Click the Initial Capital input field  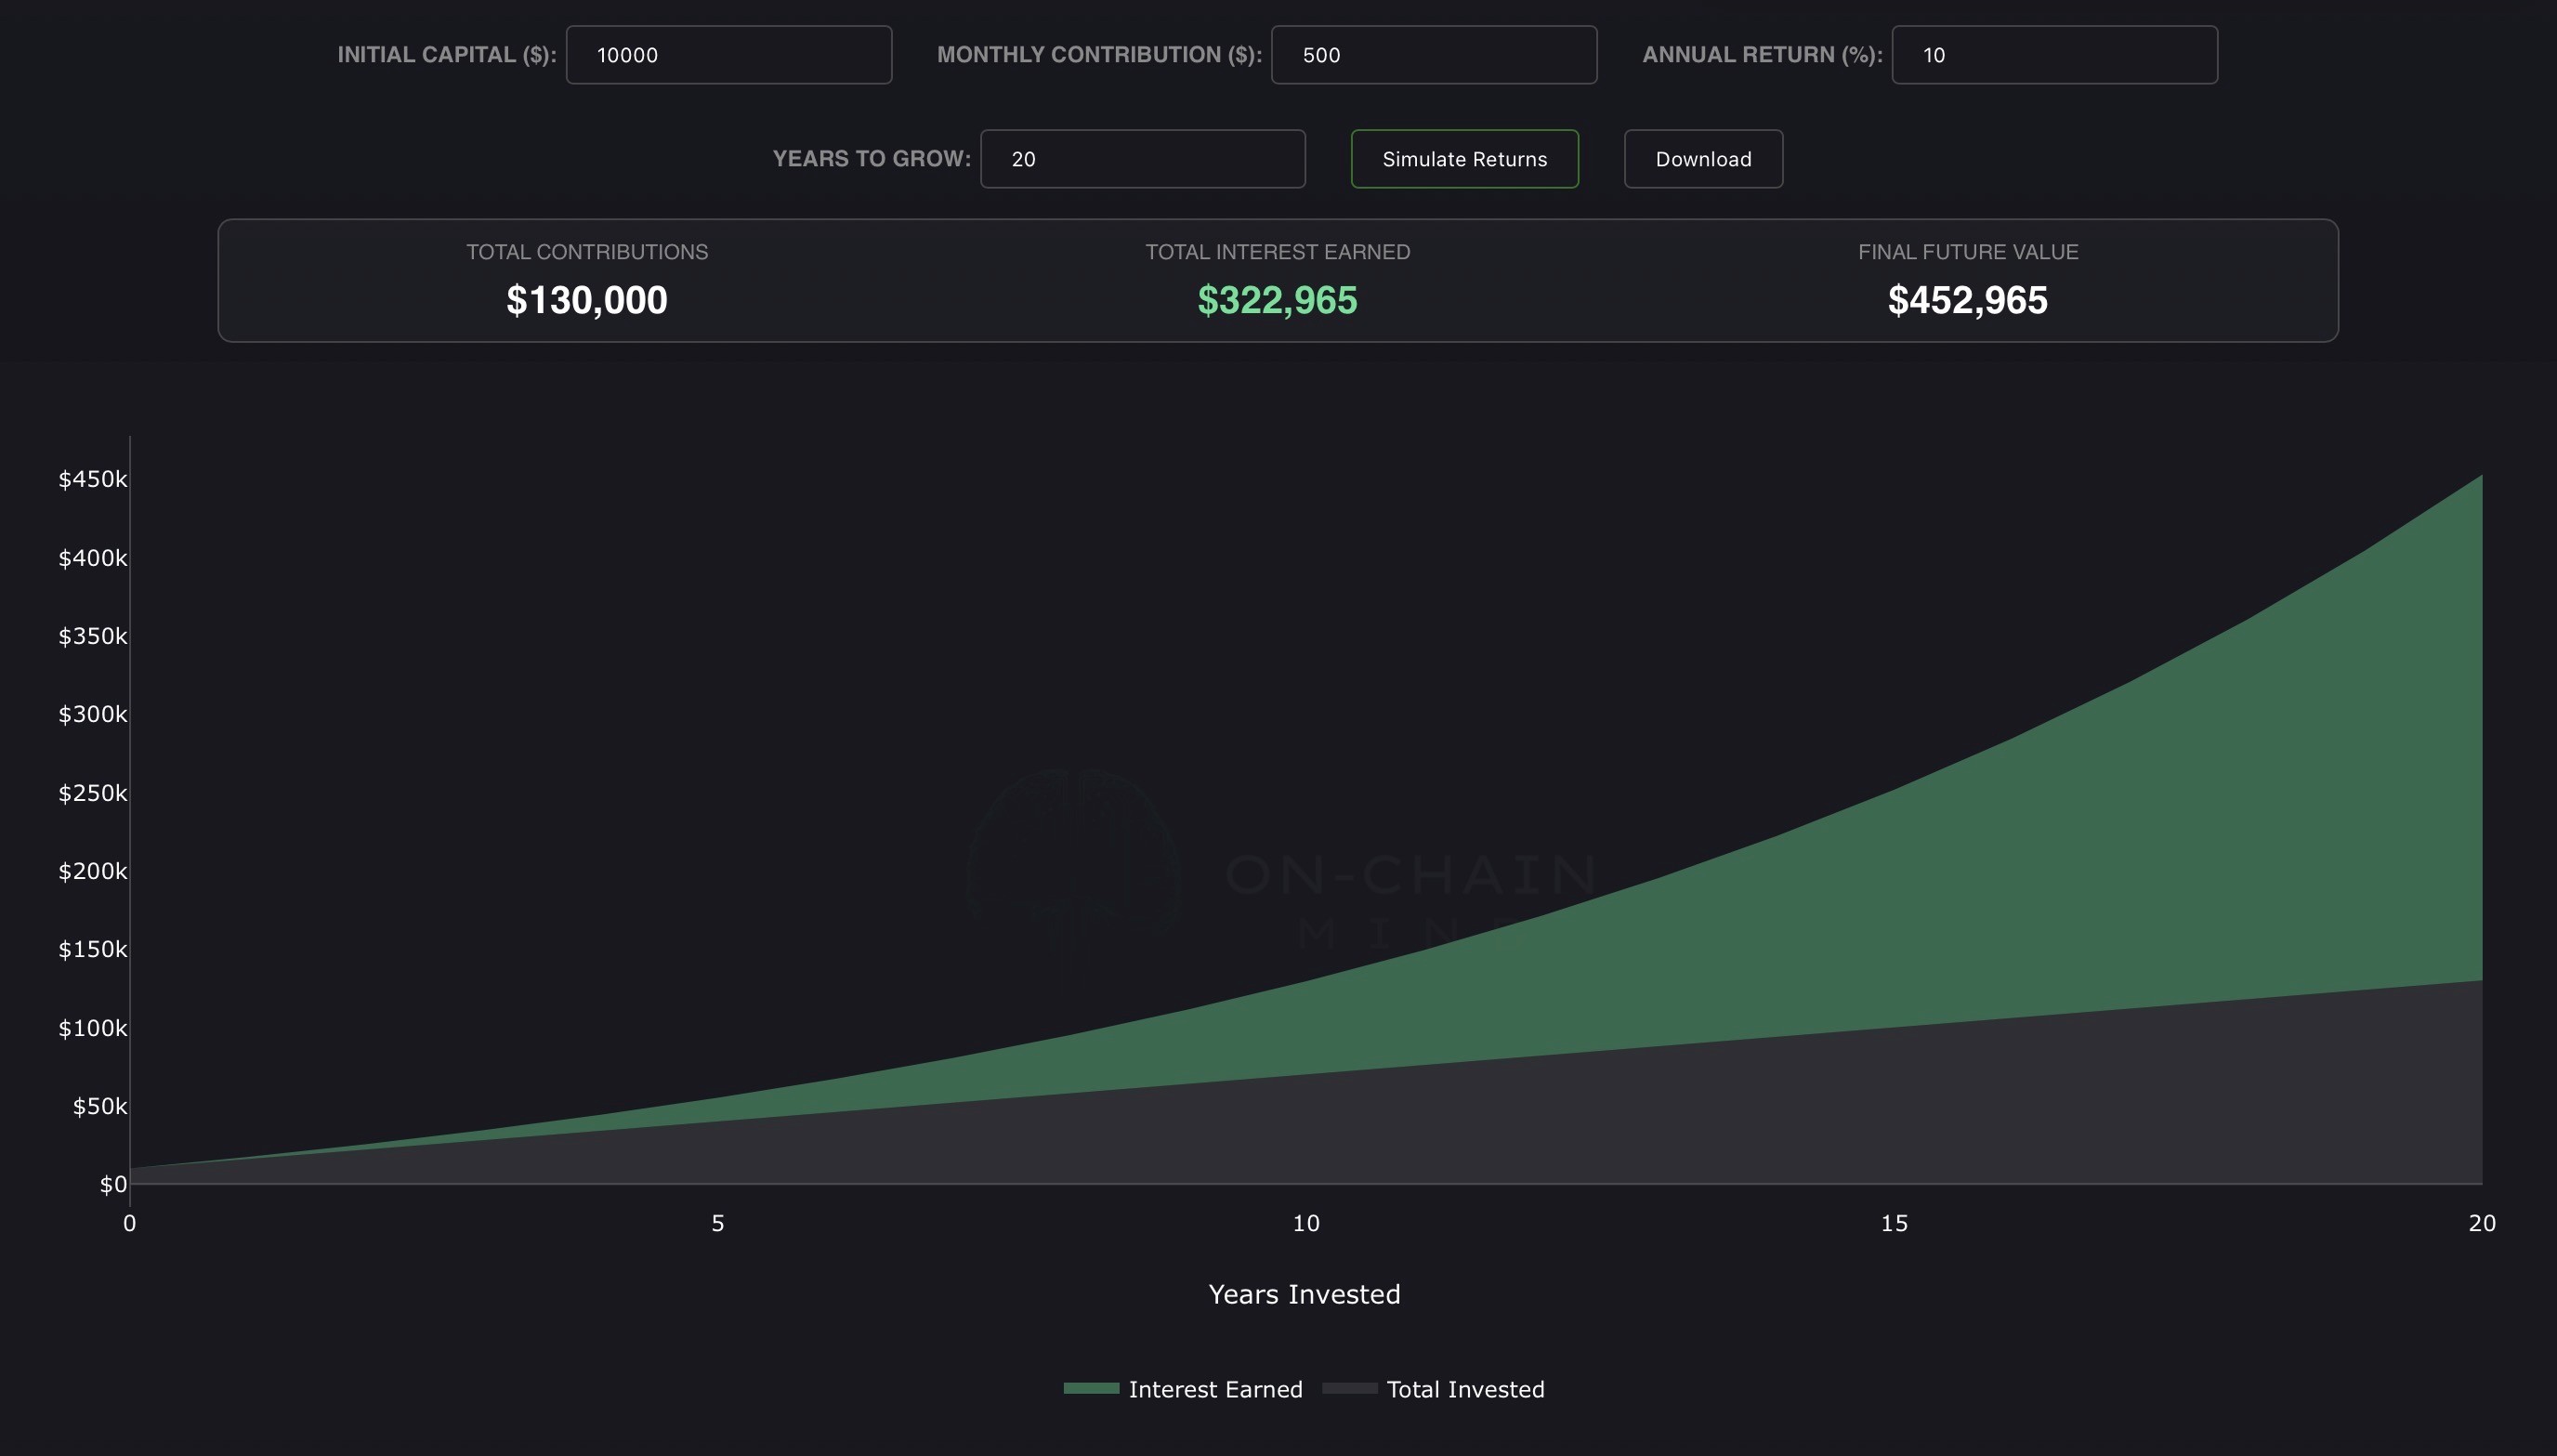[x=728, y=55]
